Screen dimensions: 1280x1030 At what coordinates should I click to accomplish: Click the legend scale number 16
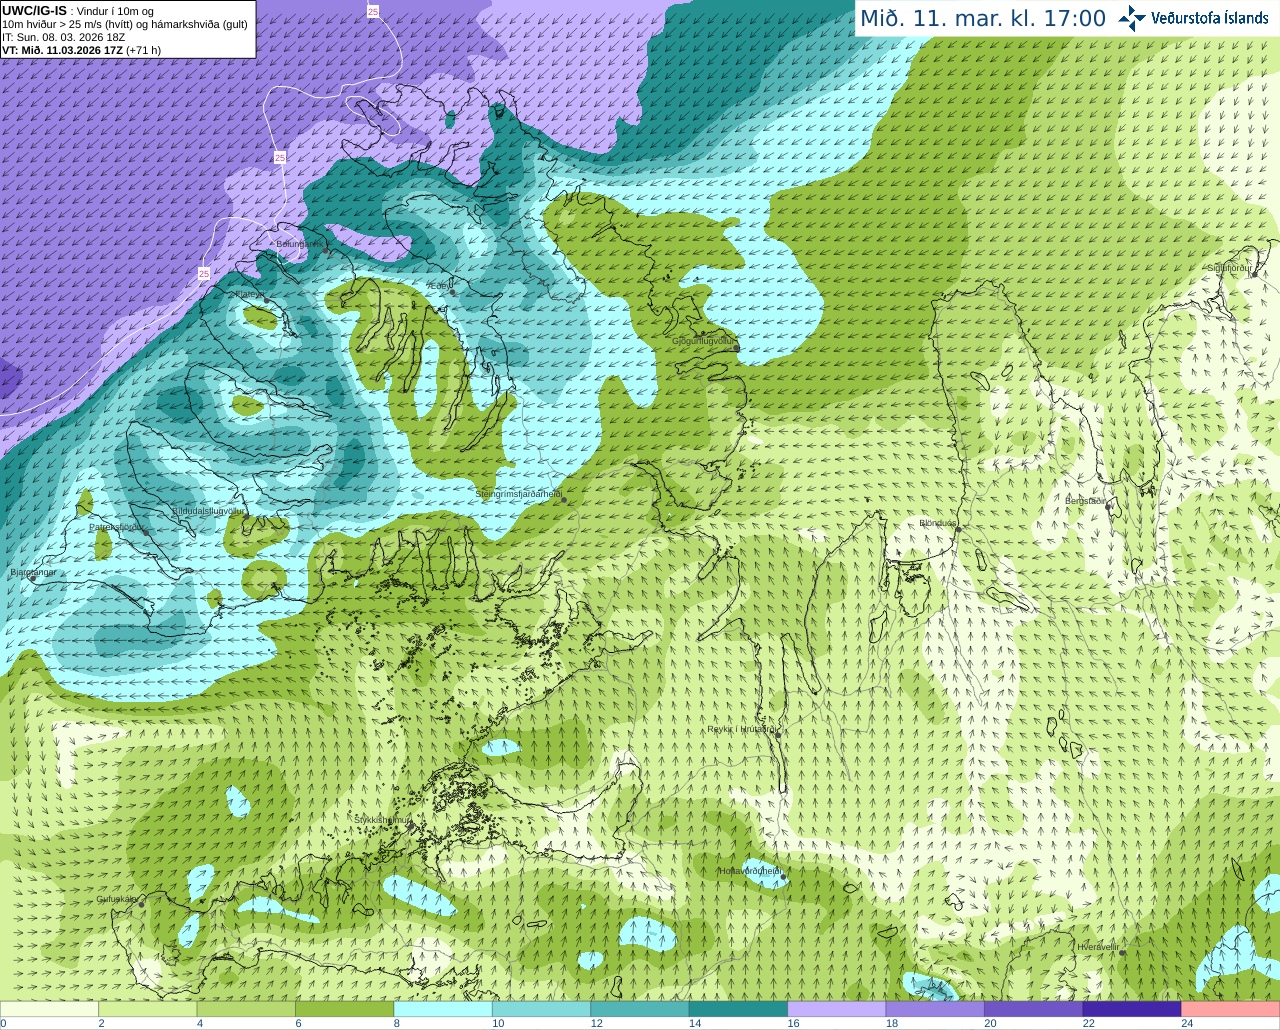click(793, 1023)
